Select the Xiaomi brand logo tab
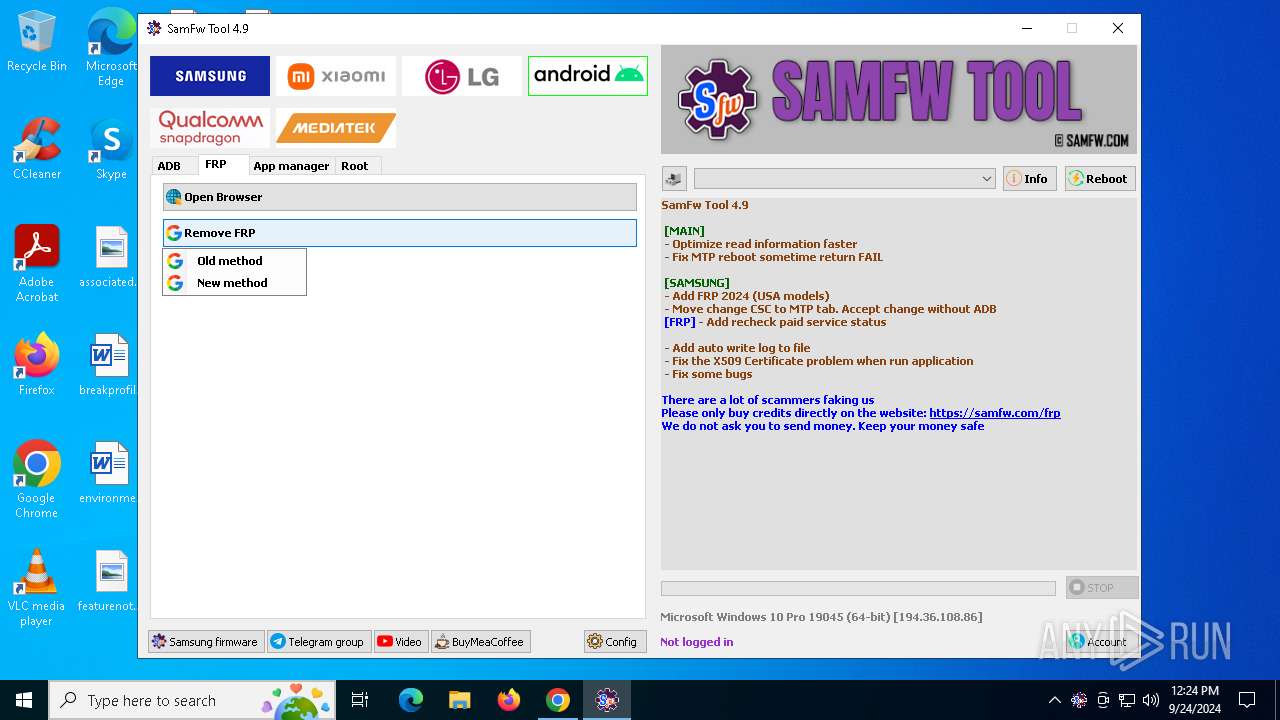This screenshot has width=1280, height=720. pyautogui.click(x=336, y=76)
